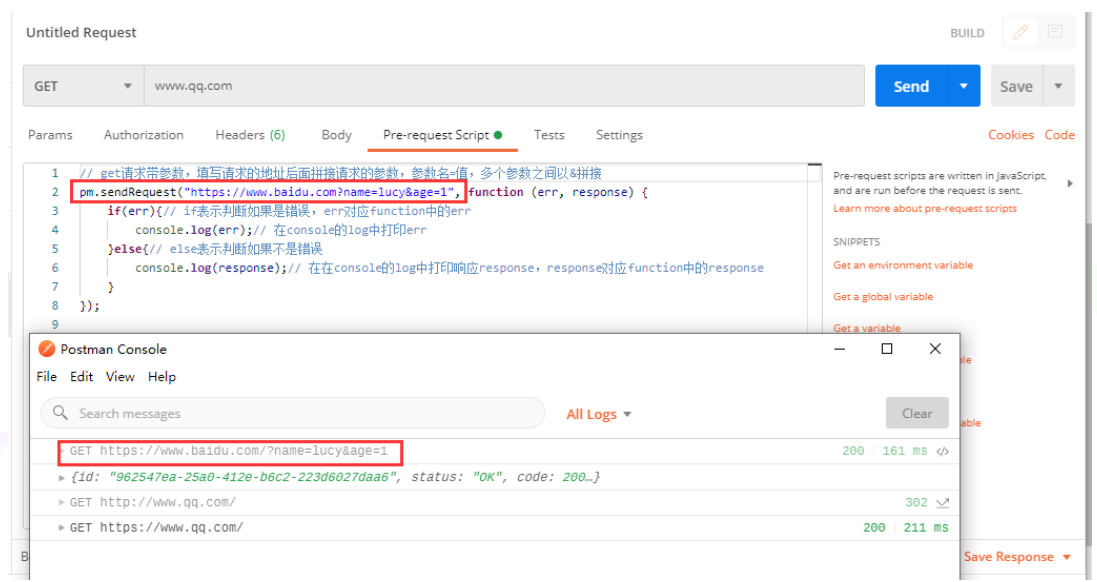Click the raw code icon on baidu log row
The height and width of the screenshot is (582, 1097).
point(942,452)
